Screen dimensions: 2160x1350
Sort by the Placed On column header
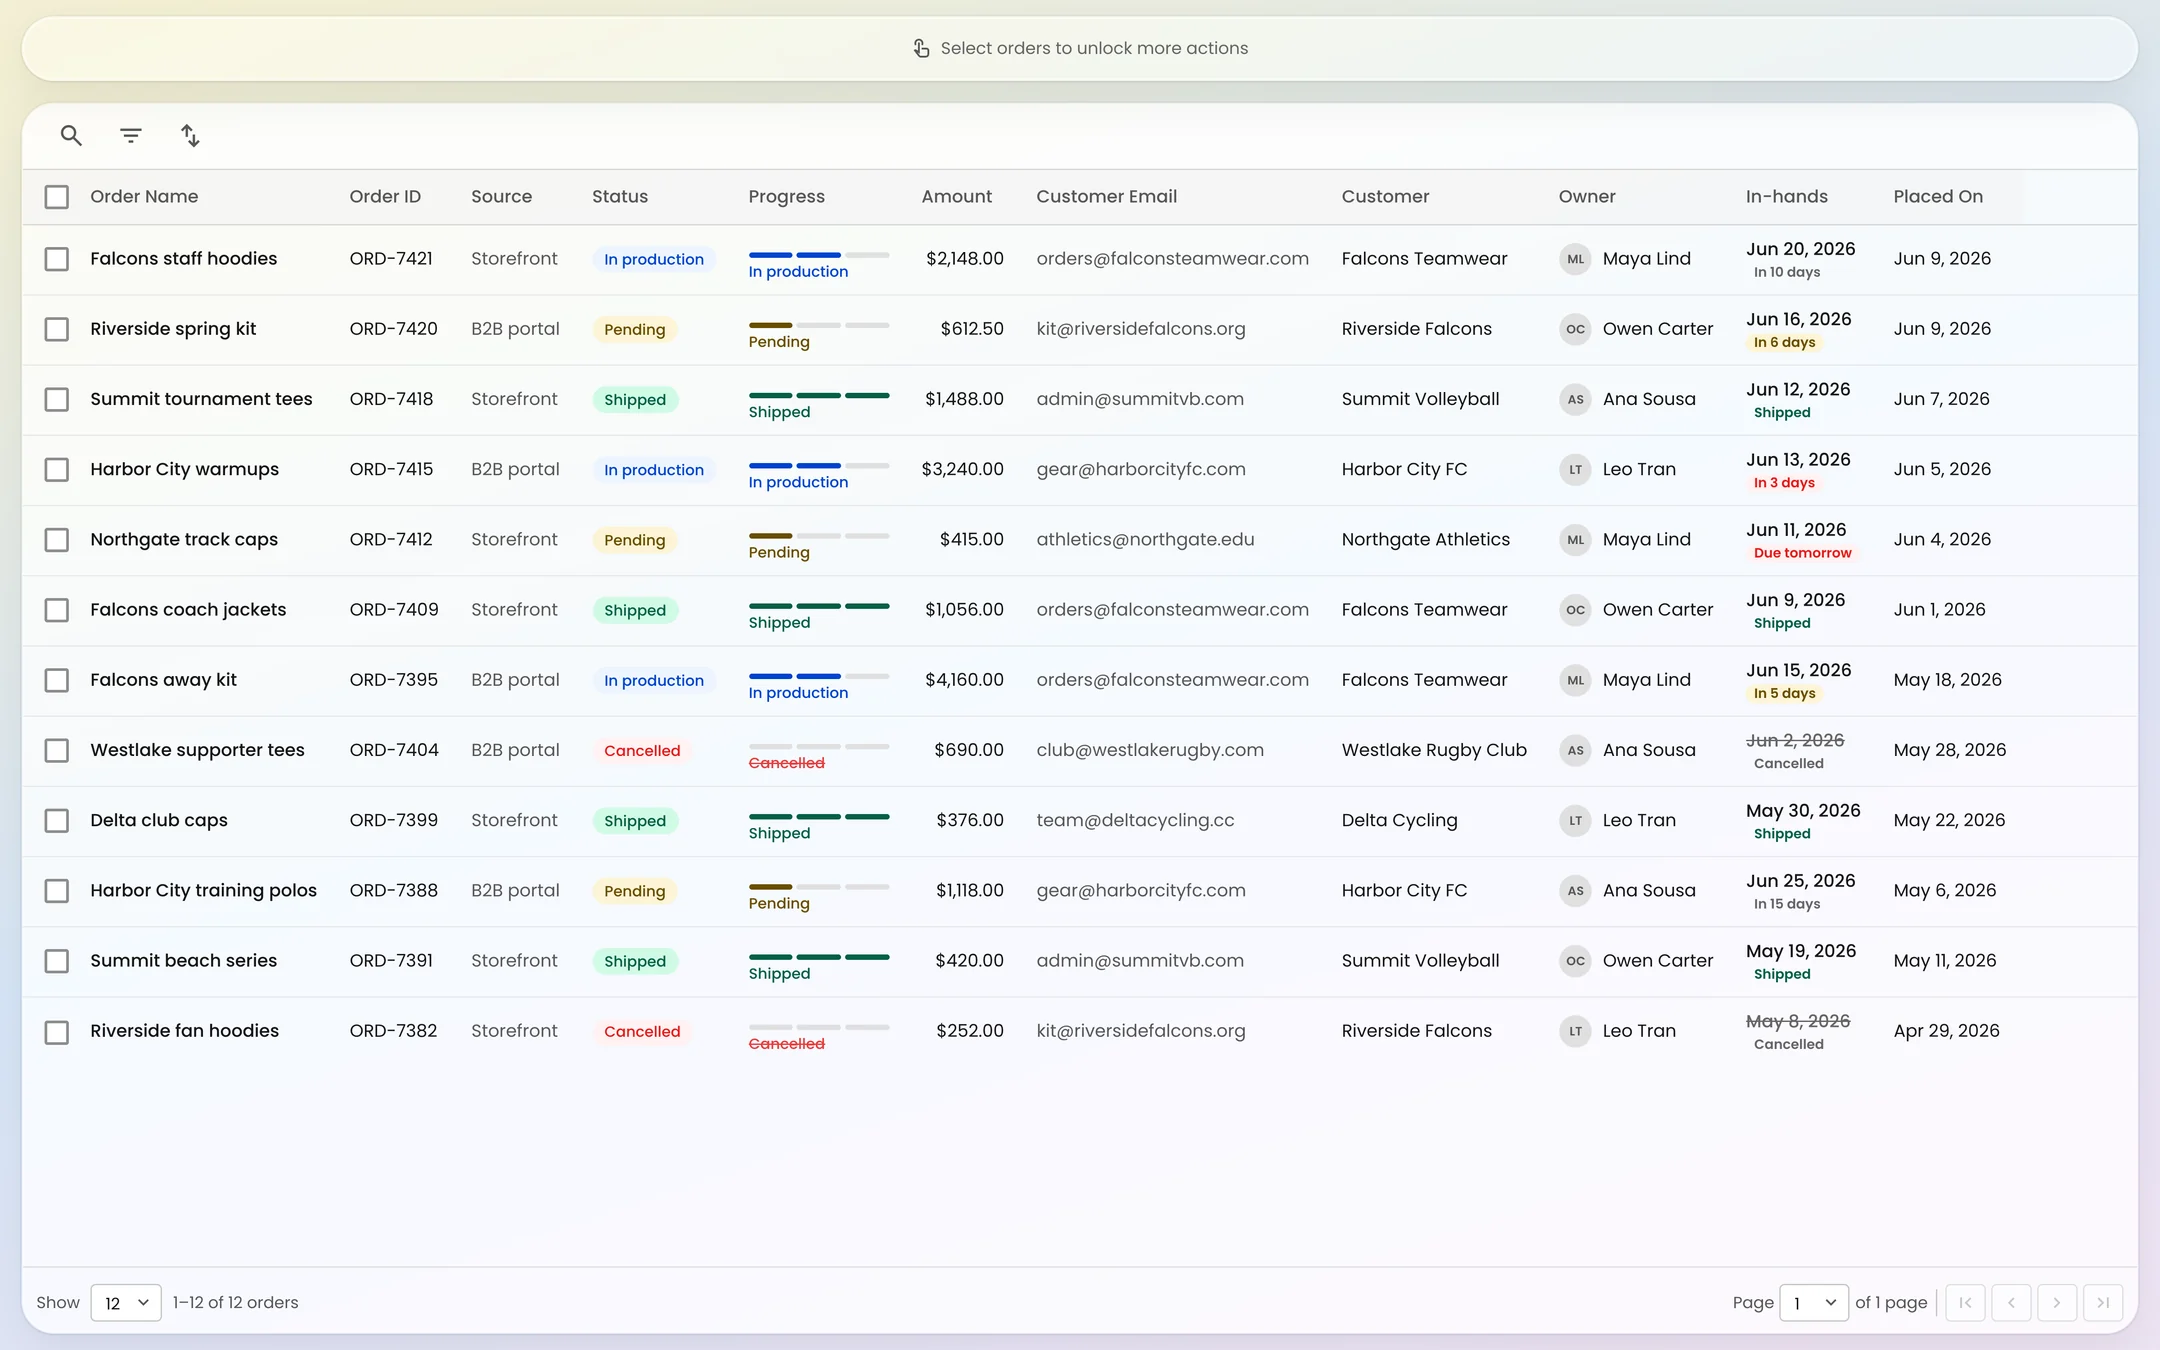(x=1938, y=197)
